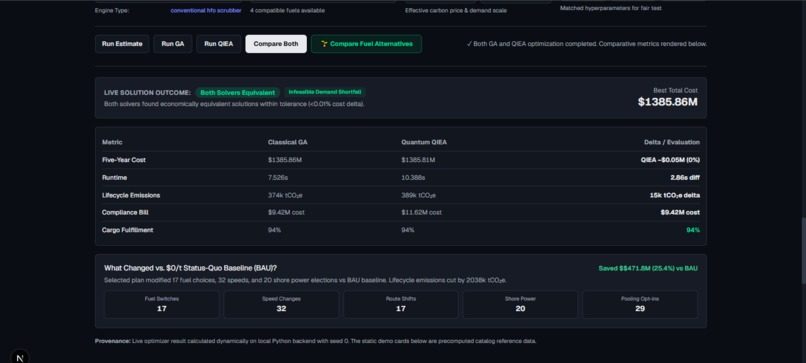806x363 pixels.
Task: Click the Route Shifts 17 card
Action: coord(401,304)
